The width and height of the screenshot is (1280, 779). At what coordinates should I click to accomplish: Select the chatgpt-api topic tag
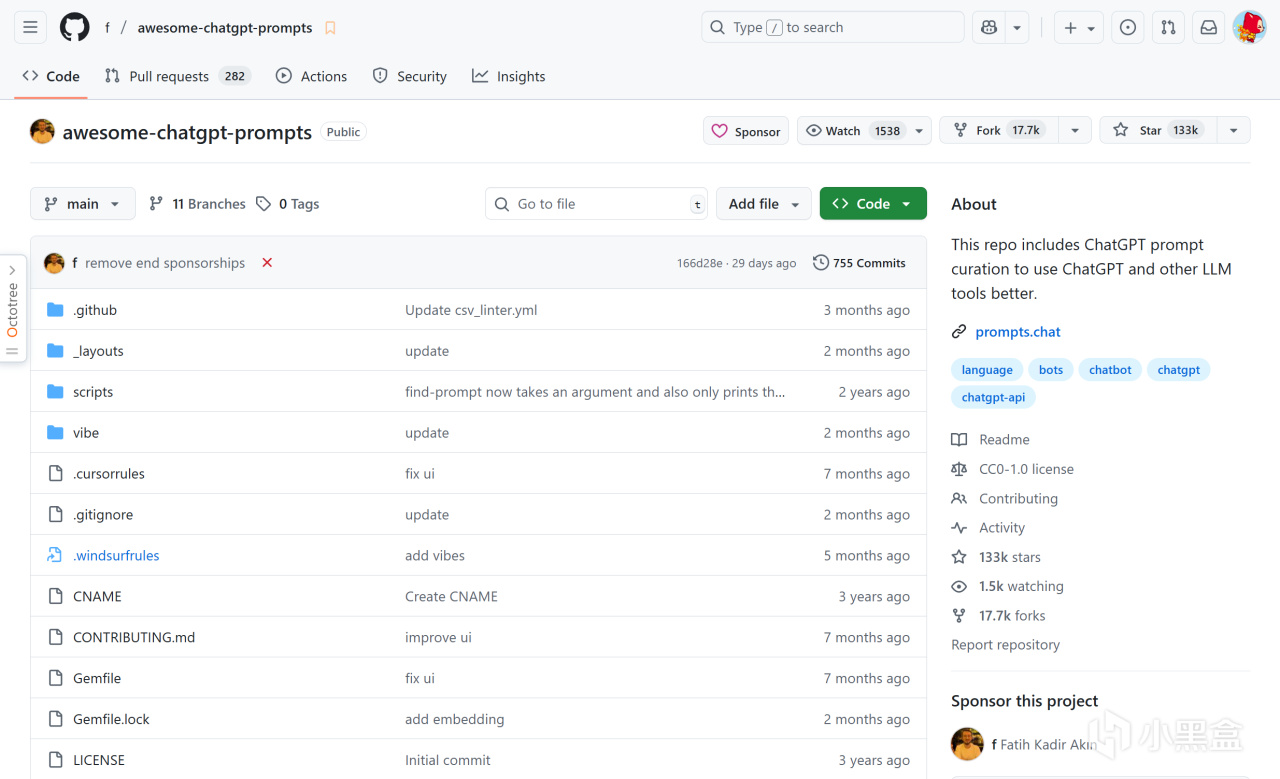tap(993, 397)
